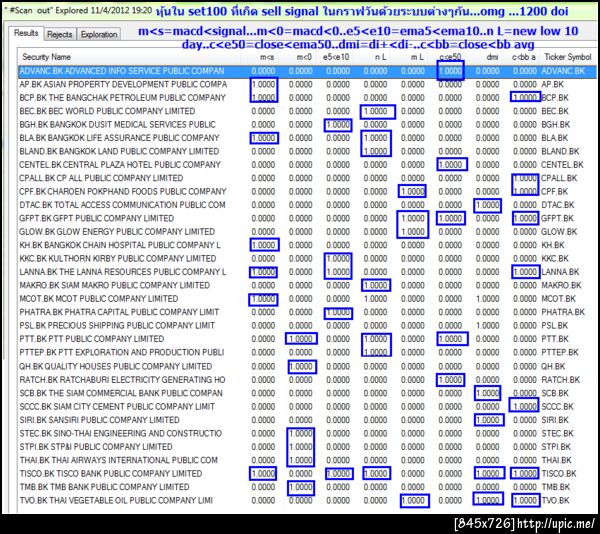The image size is (600, 534).
Task: Select the TISCO.BK Tisco Bank row
Action: point(307,474)
